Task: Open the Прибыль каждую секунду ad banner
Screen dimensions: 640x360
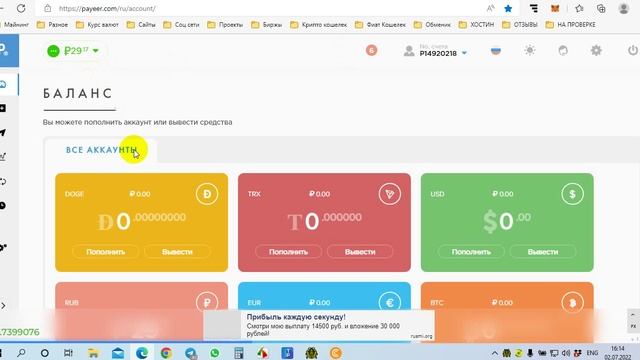Action: tap(319, 325)
